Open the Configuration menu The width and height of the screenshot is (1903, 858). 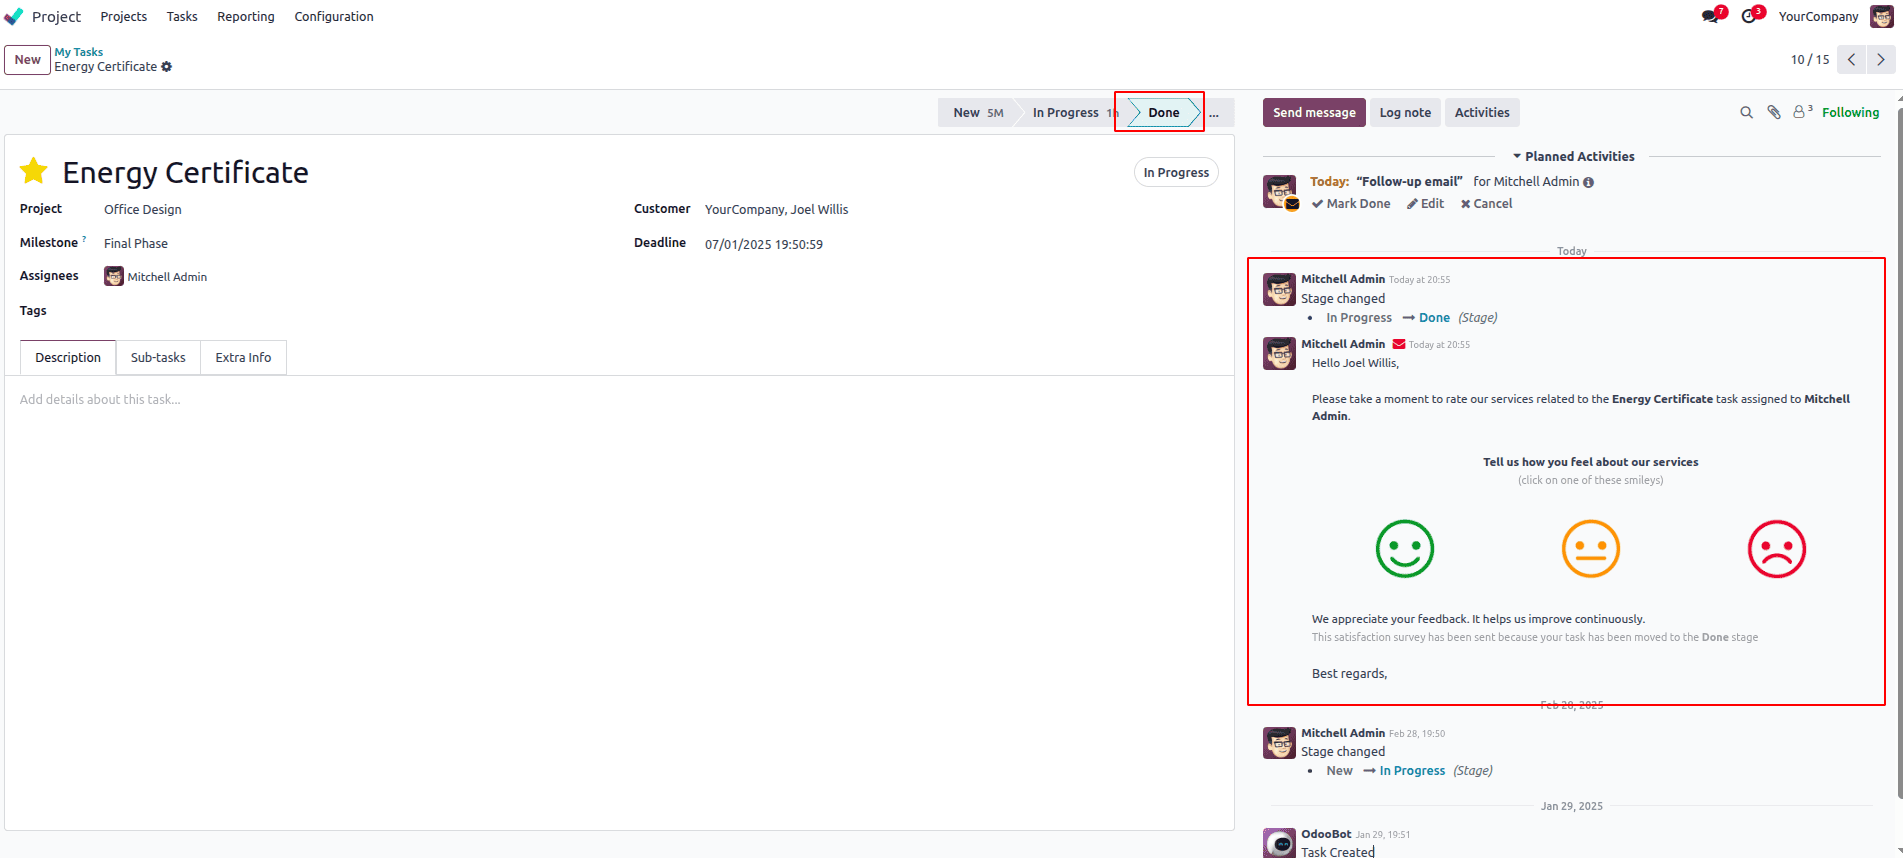334,16
